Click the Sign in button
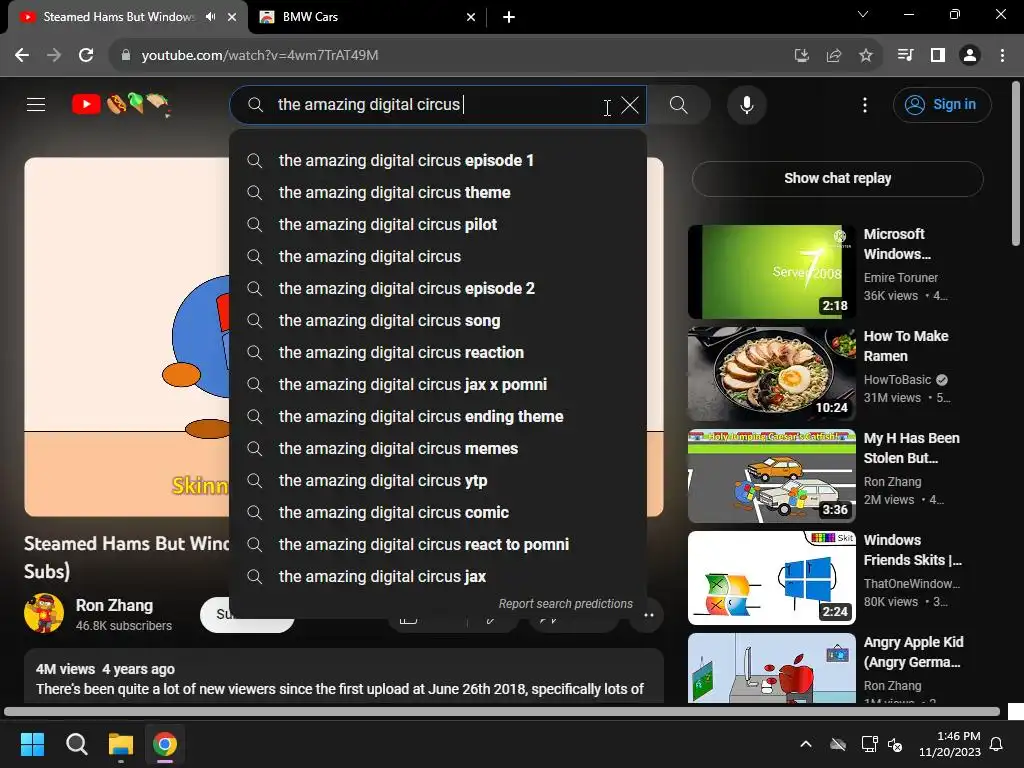The image size is (1024, 768). [942, 104]
